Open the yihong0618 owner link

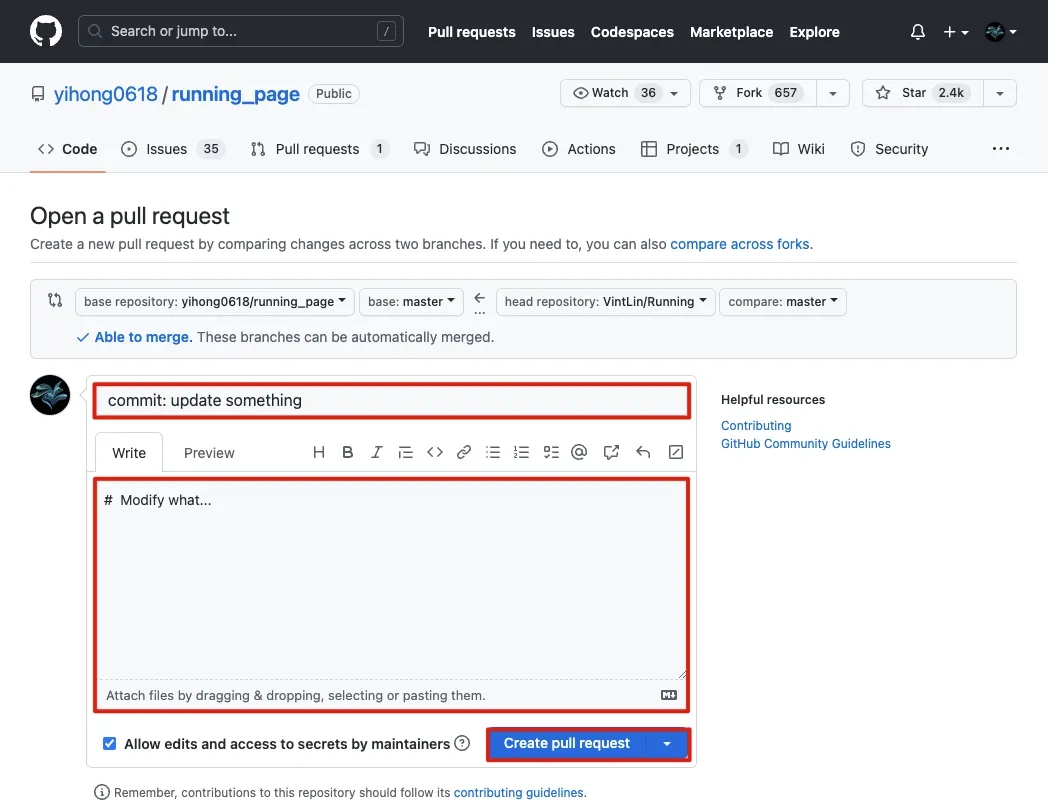pyautogui.click(x=106, y=94)
